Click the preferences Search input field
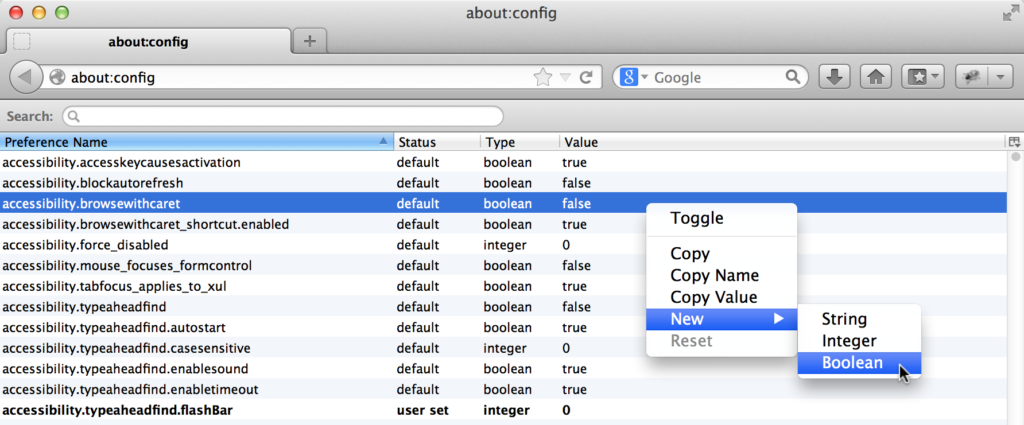The width and height of the screenshot is (1024, 425). point(283,117)
